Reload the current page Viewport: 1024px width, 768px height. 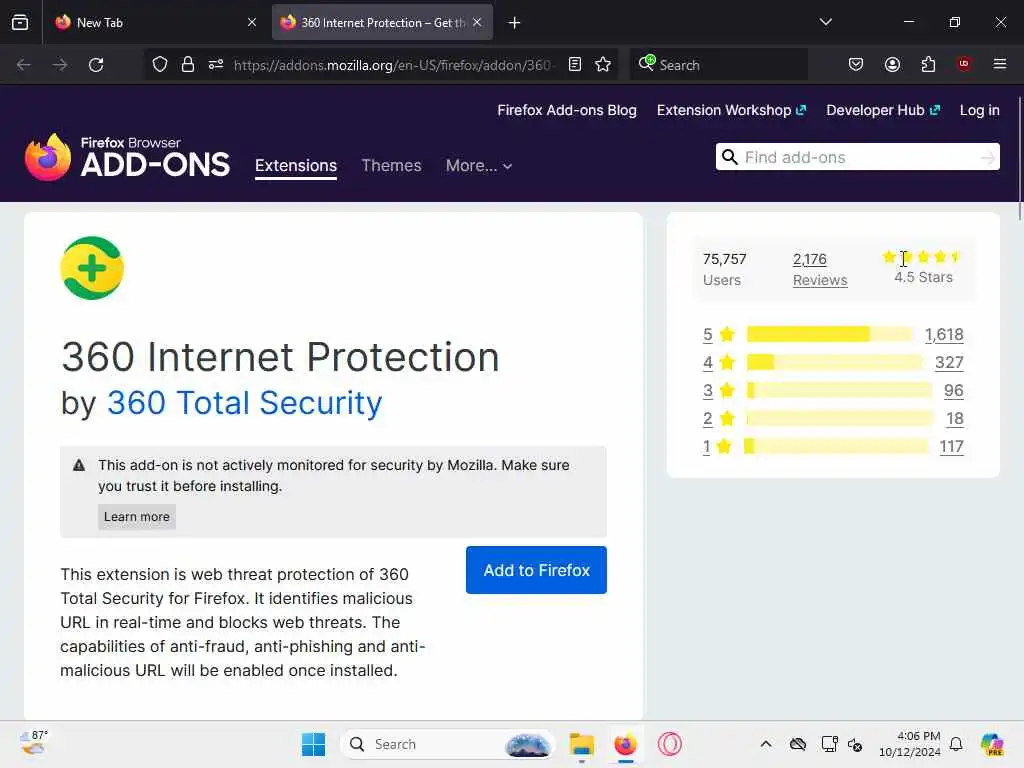pyautogui.click(x=96, y=65)
